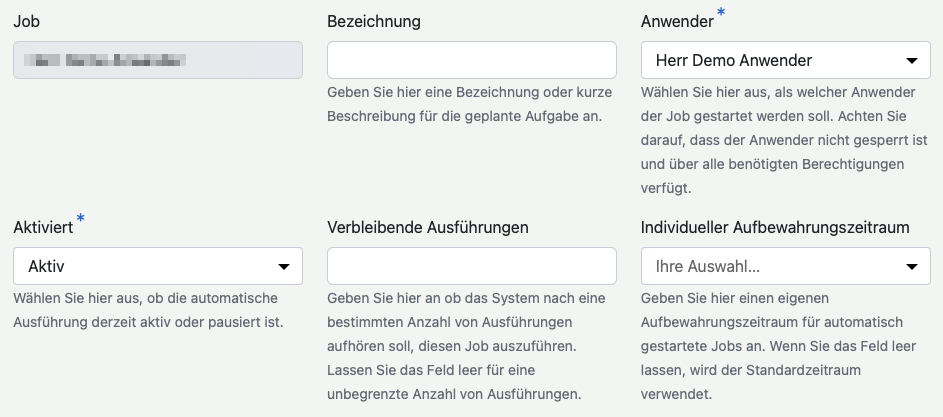Click into the Verbleibende Ausführungen input field
This screenshot has width=943, height=417.
pyautogui.click(x=471, y=266)
